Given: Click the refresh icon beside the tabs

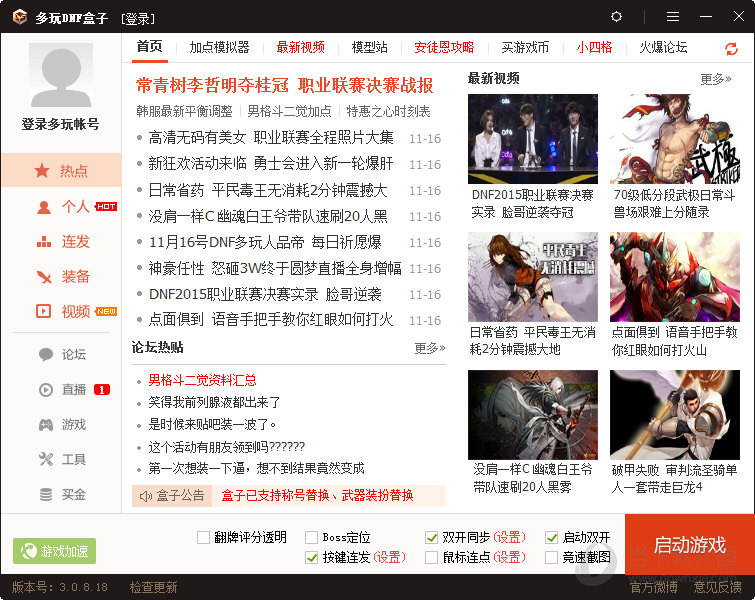Looking at the screenshot, I should [x=731, y=48].
